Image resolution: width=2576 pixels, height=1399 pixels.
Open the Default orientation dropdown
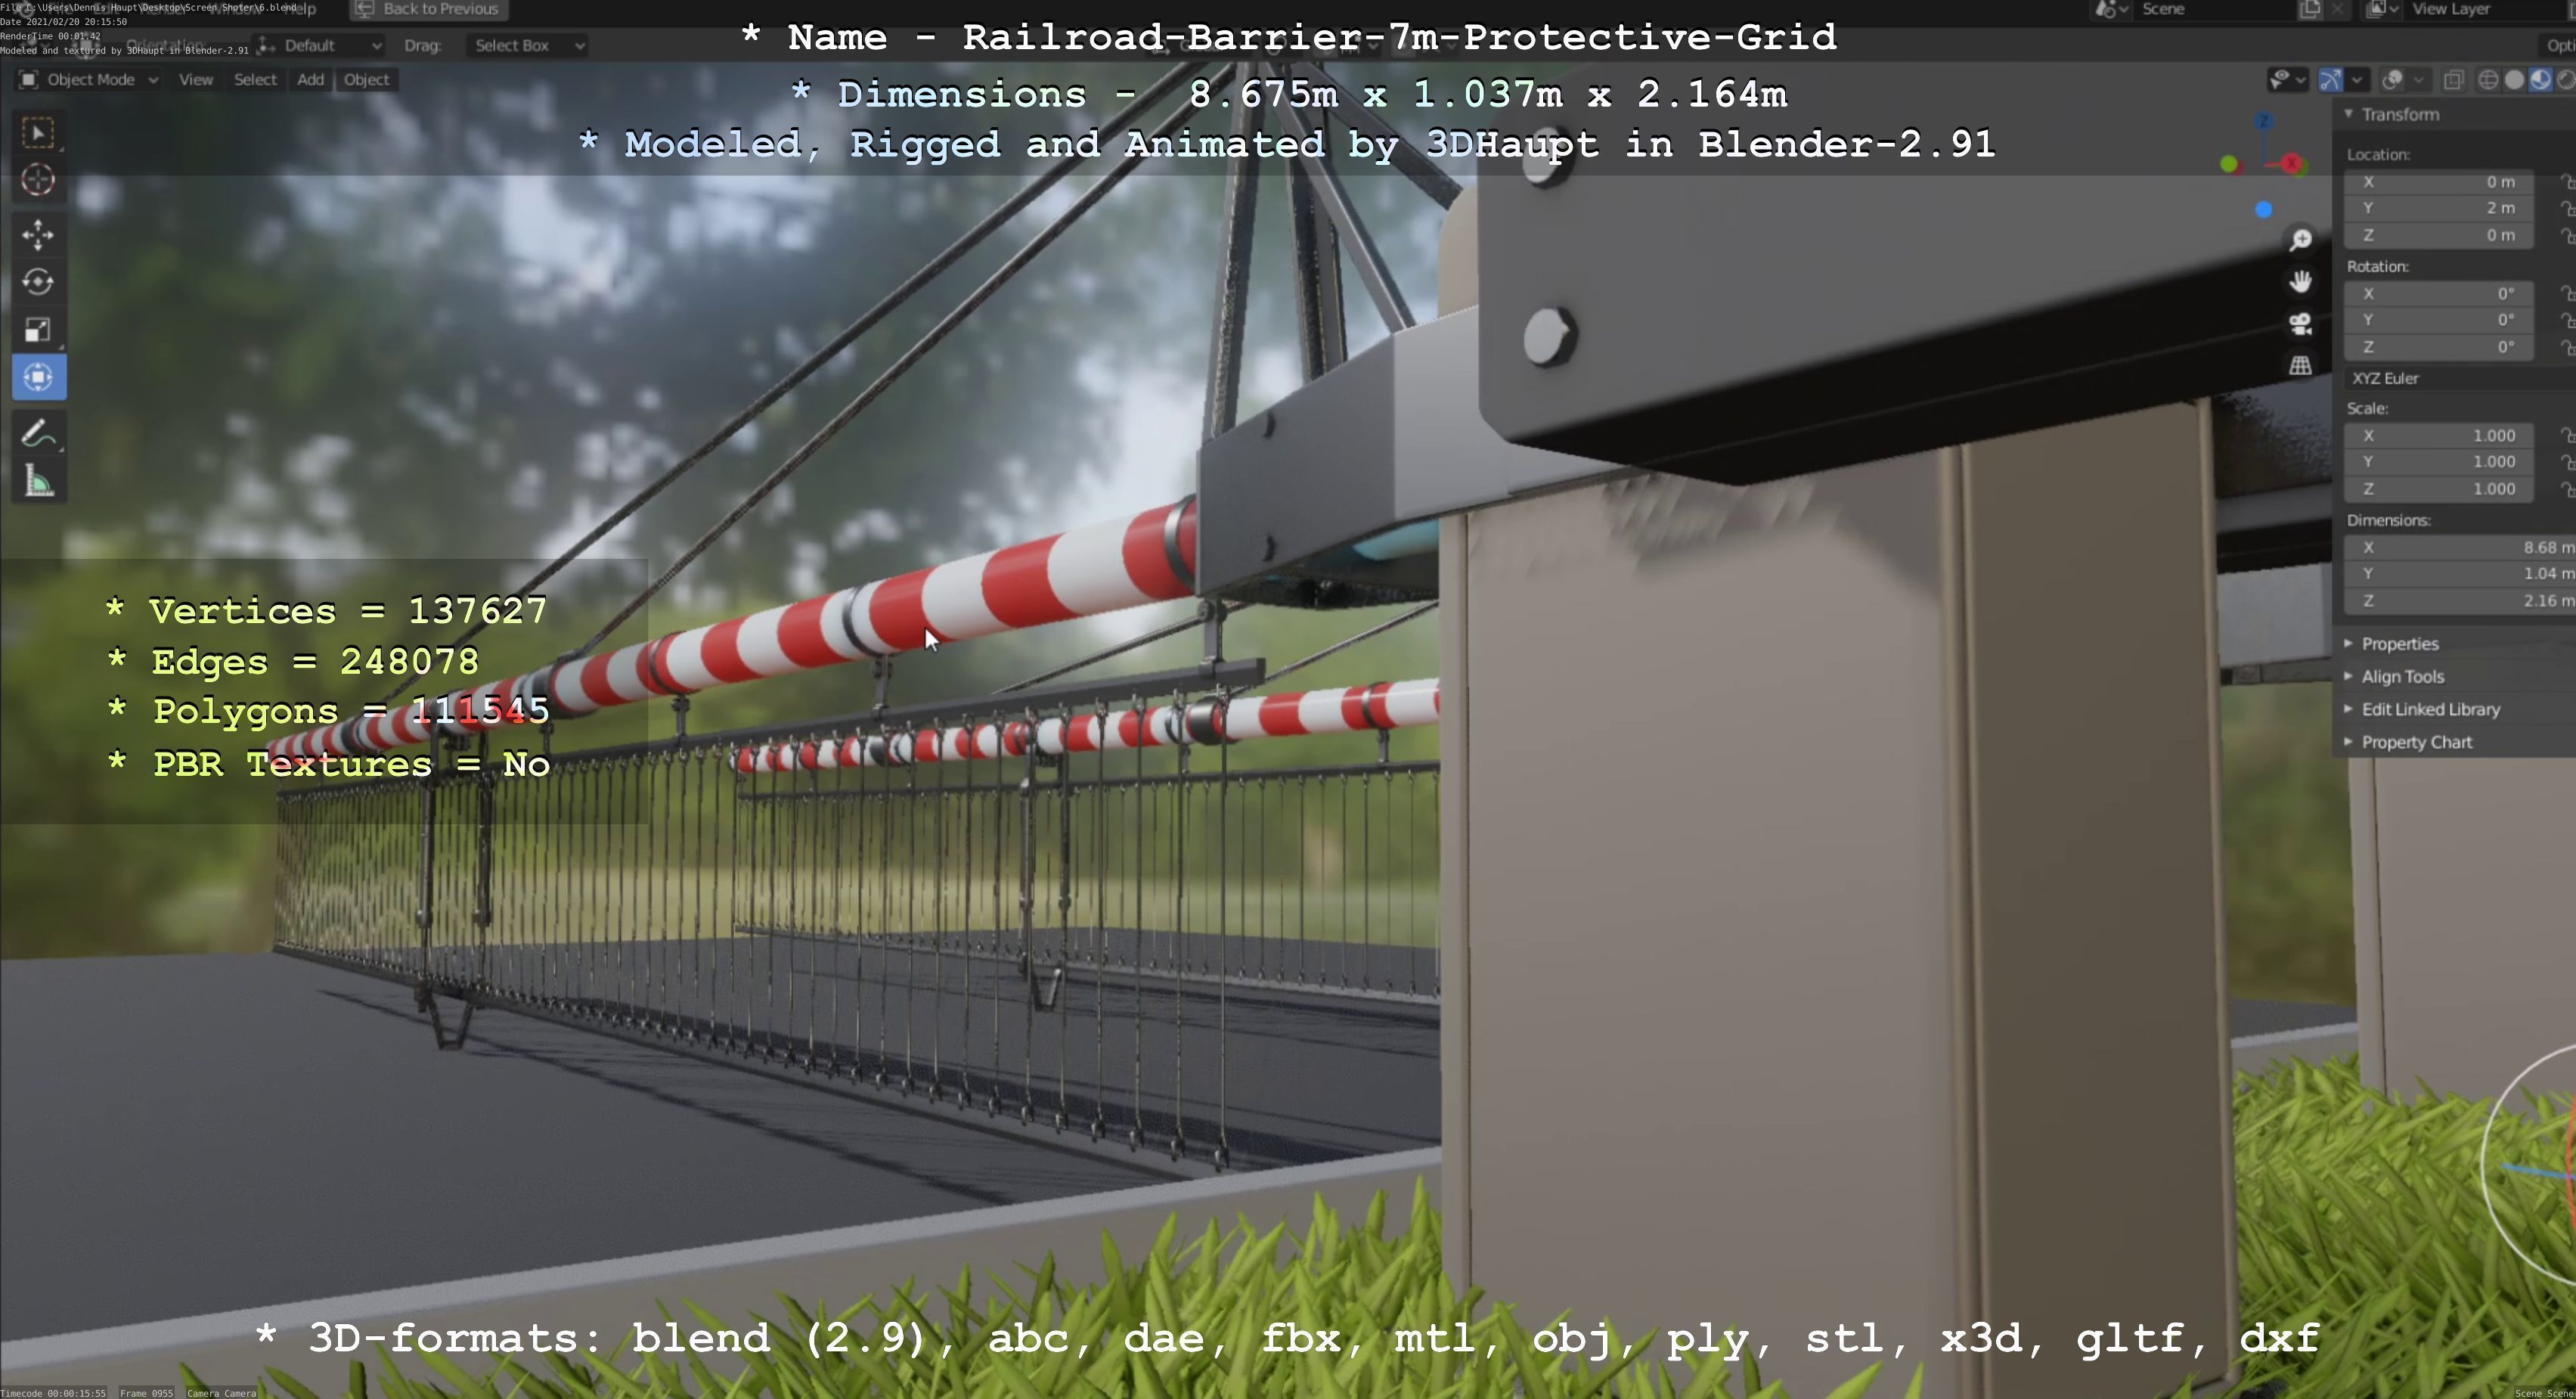pos(320,45)
